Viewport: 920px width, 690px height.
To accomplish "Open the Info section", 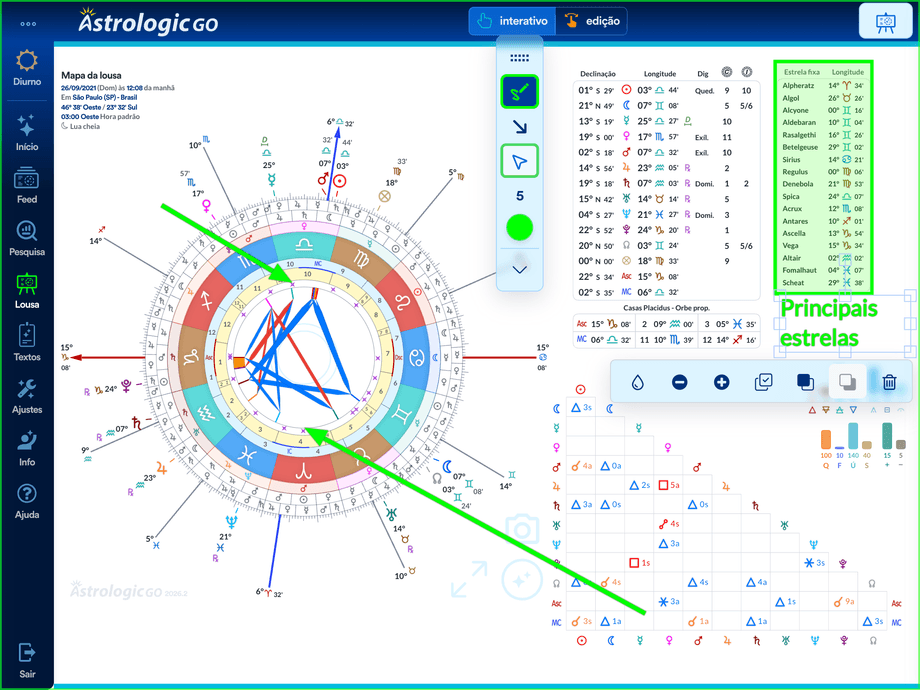I will 27,448.
